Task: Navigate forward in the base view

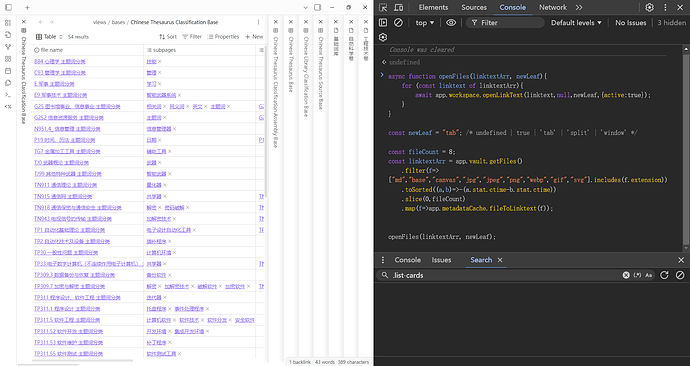Action: click(51, 22)
